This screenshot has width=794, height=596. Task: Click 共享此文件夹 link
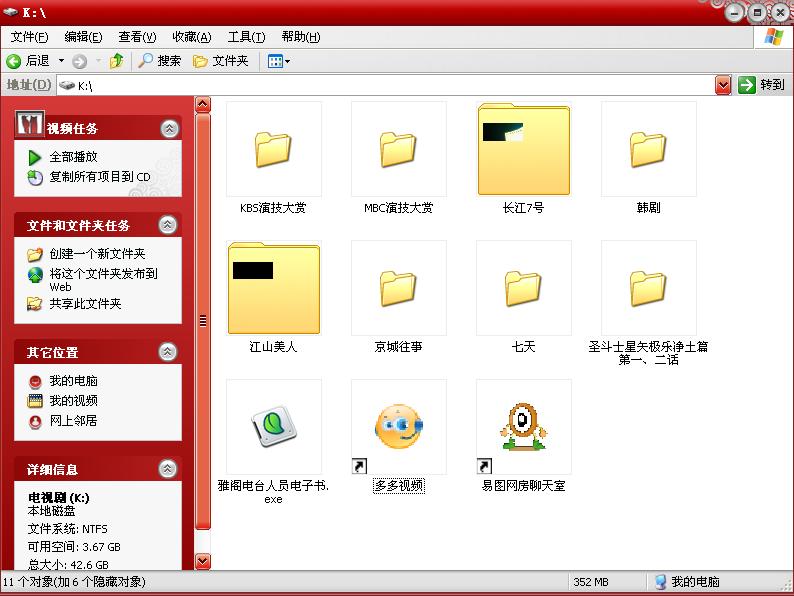click(85, 304)
